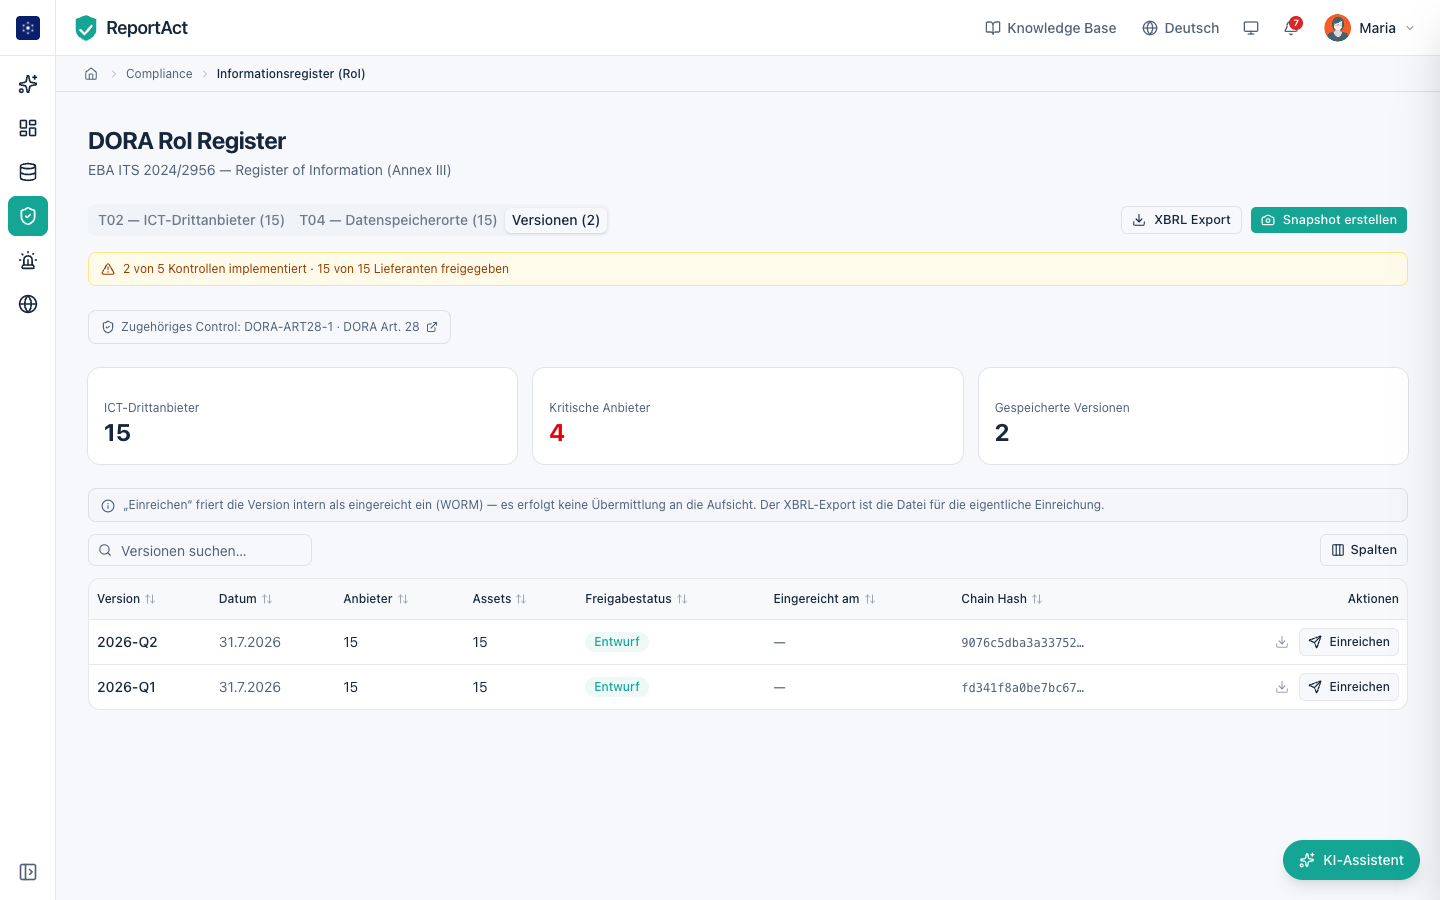Select the Compliance shield sidebar icon
The height and width of the screenshot is (900, 1440).
click(x=28, y=216)
